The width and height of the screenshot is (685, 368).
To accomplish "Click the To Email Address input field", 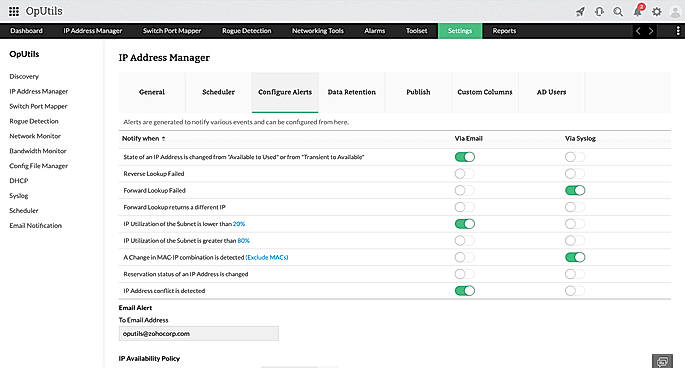I will click(x=198, y=333).
